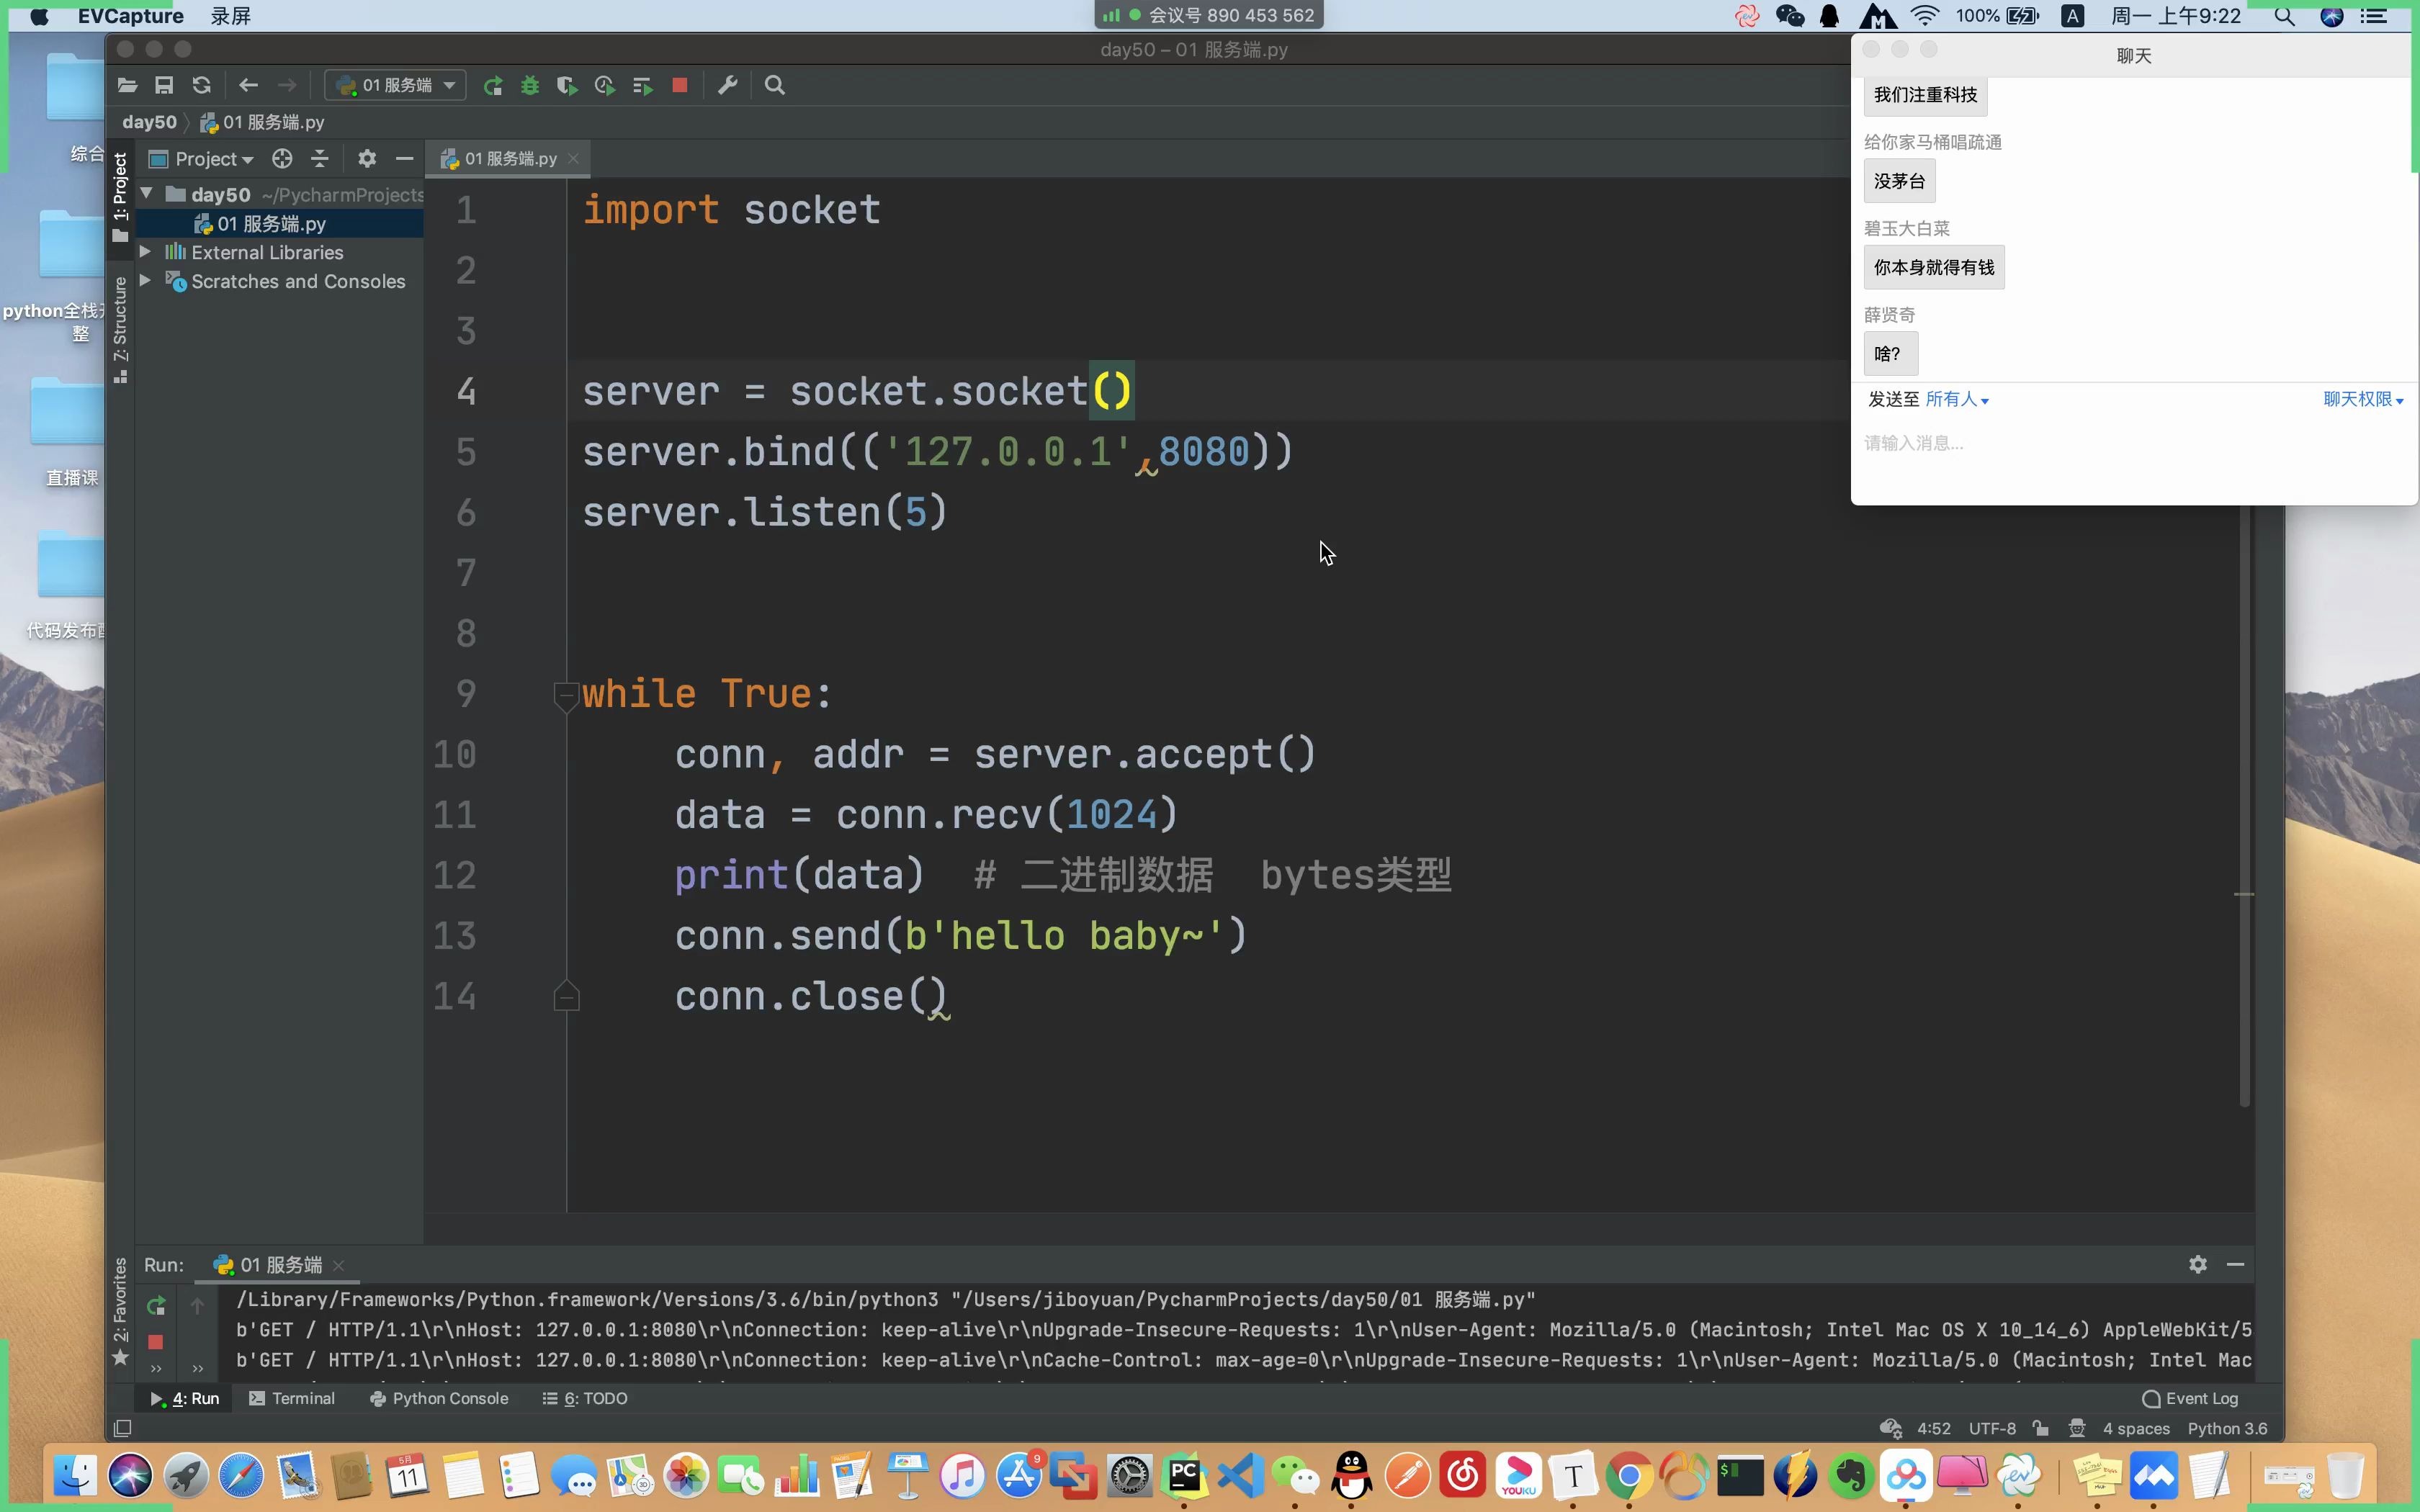Viewport: 2420px width, 1512px height.
Task: Navigate back with the left arrow icon
Action: pyautogui.click(x=249, y=86)
